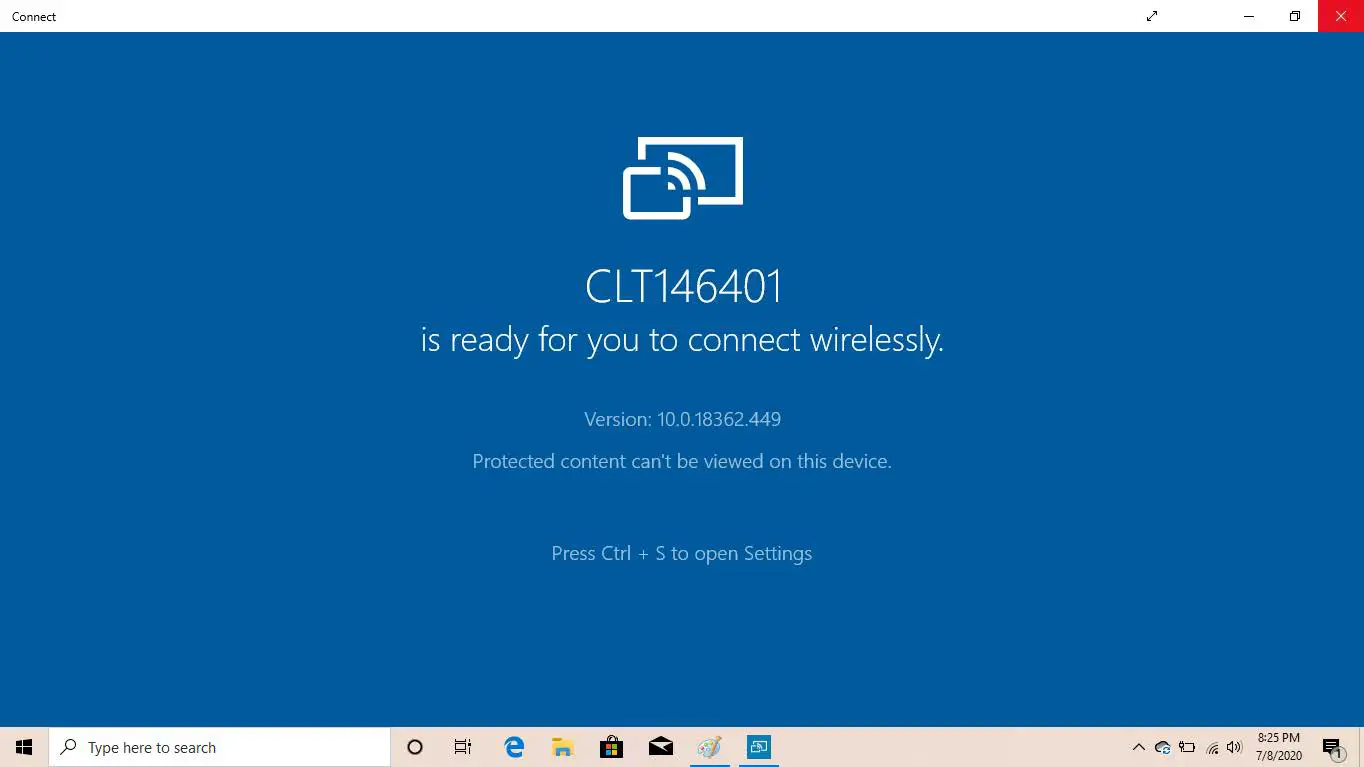This screenshot has width=1364, height=767.
Task: Click the date and time in the tray
Action: 1278,747
